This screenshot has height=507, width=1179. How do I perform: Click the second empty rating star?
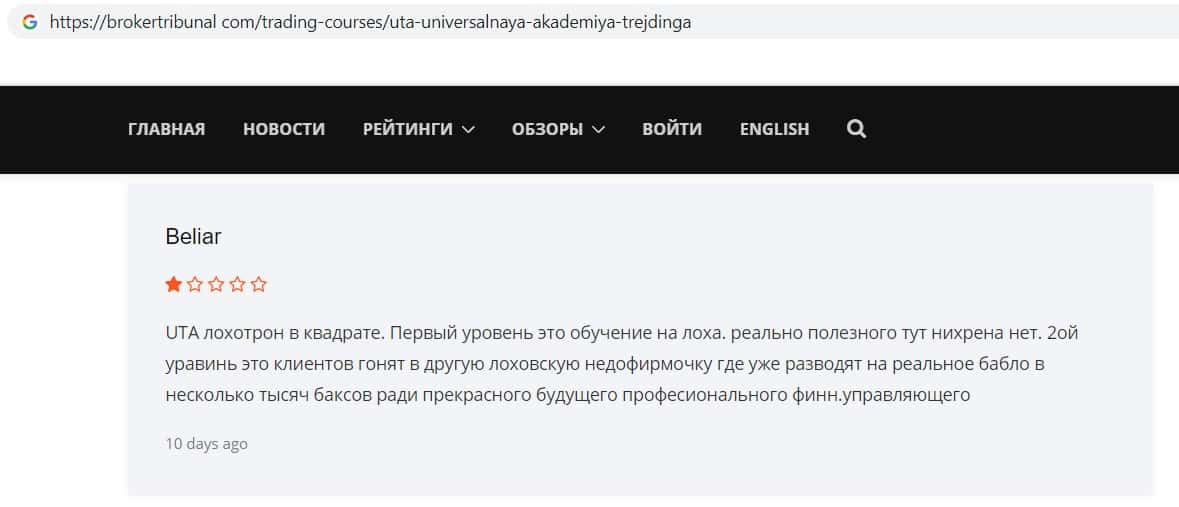tap(195, 285)
